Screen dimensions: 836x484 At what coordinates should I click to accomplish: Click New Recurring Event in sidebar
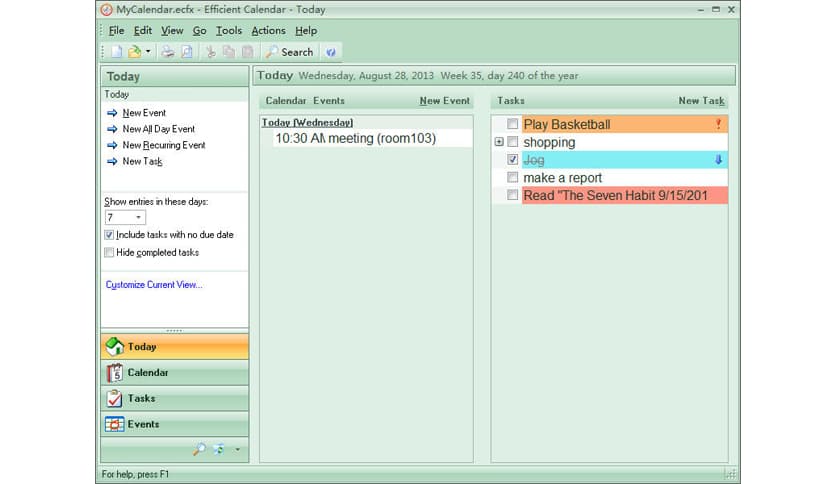[164, 145]
